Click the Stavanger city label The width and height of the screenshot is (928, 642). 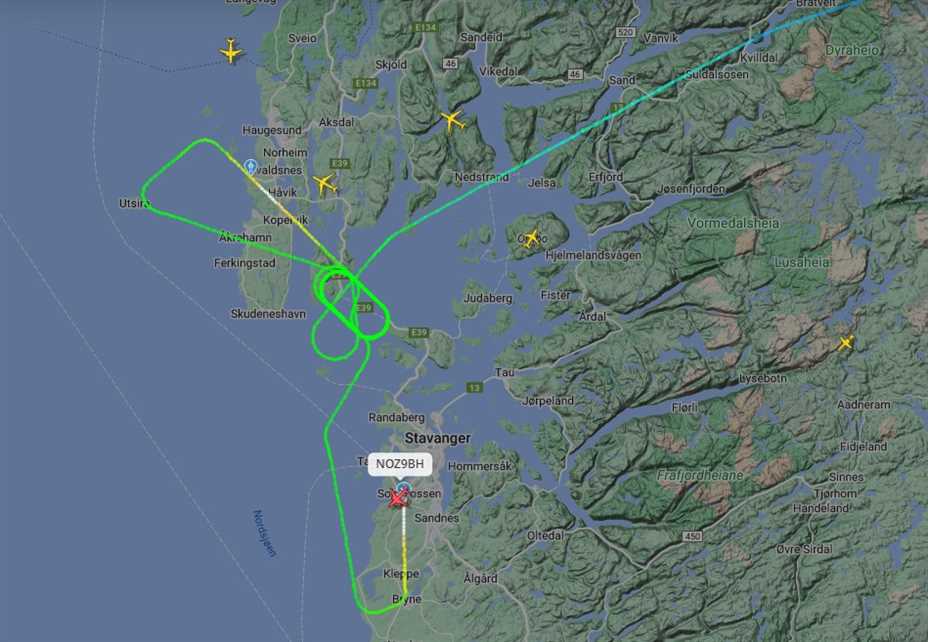click(x=437, y=438)
